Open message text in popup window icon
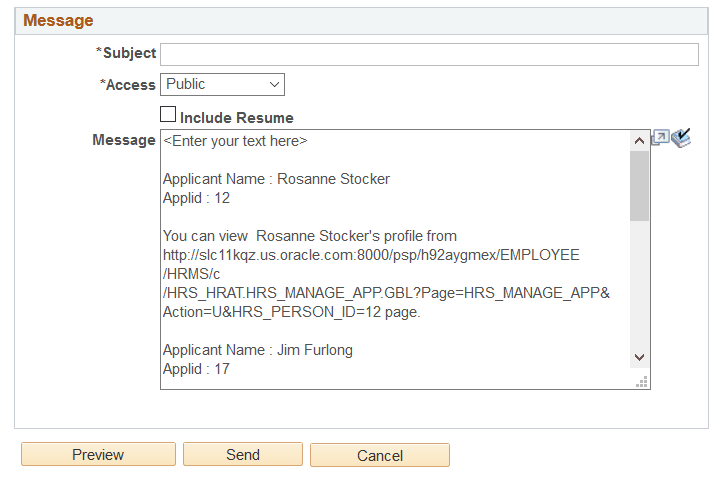 pos(660,138)
